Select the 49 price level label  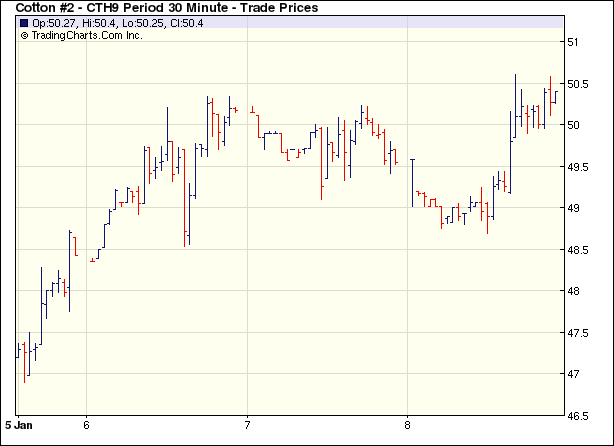[x=573, y=208]
